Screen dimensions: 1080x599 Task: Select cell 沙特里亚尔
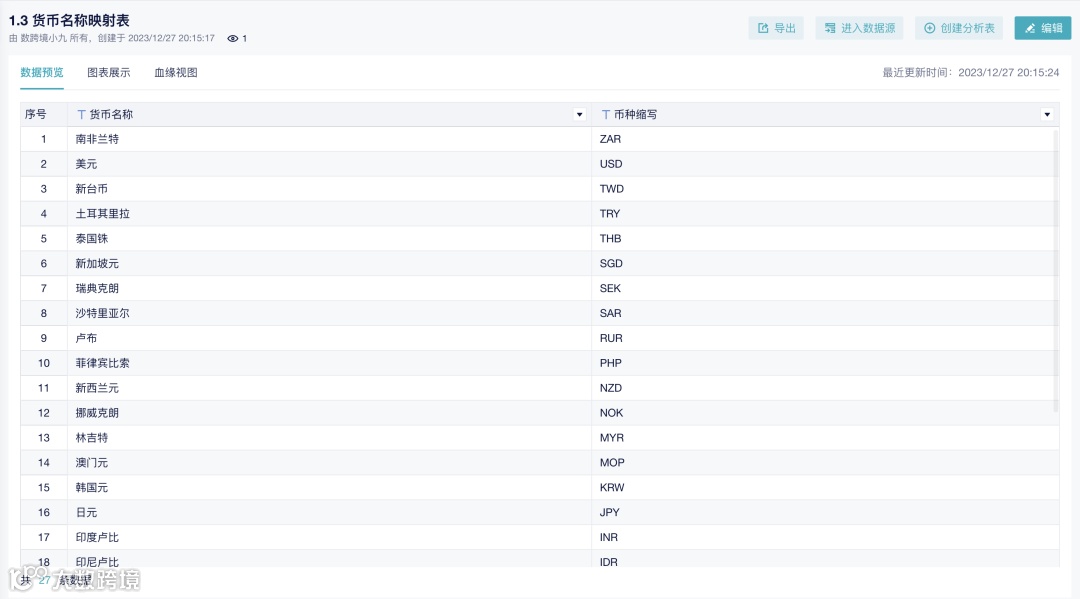pyautogui.click(x=329, y=313)
